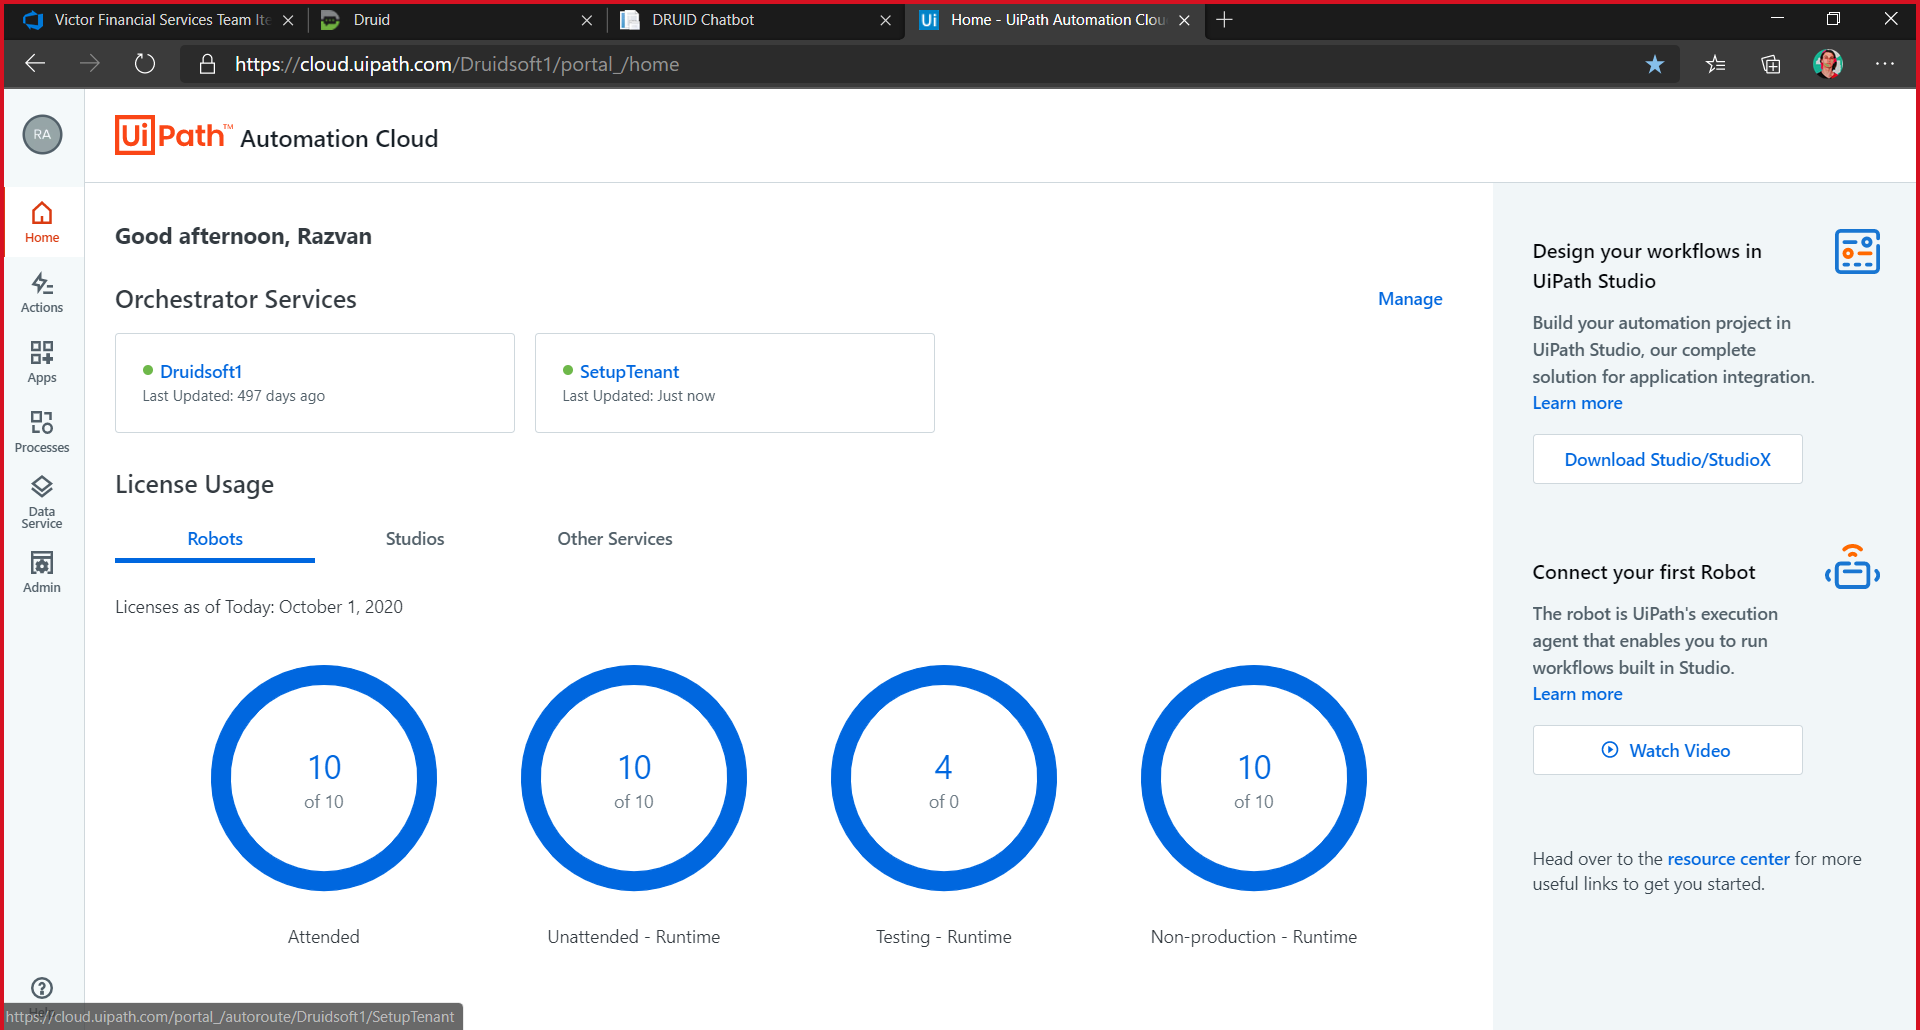Open browser Settings and more menu

coord(1885,64)
